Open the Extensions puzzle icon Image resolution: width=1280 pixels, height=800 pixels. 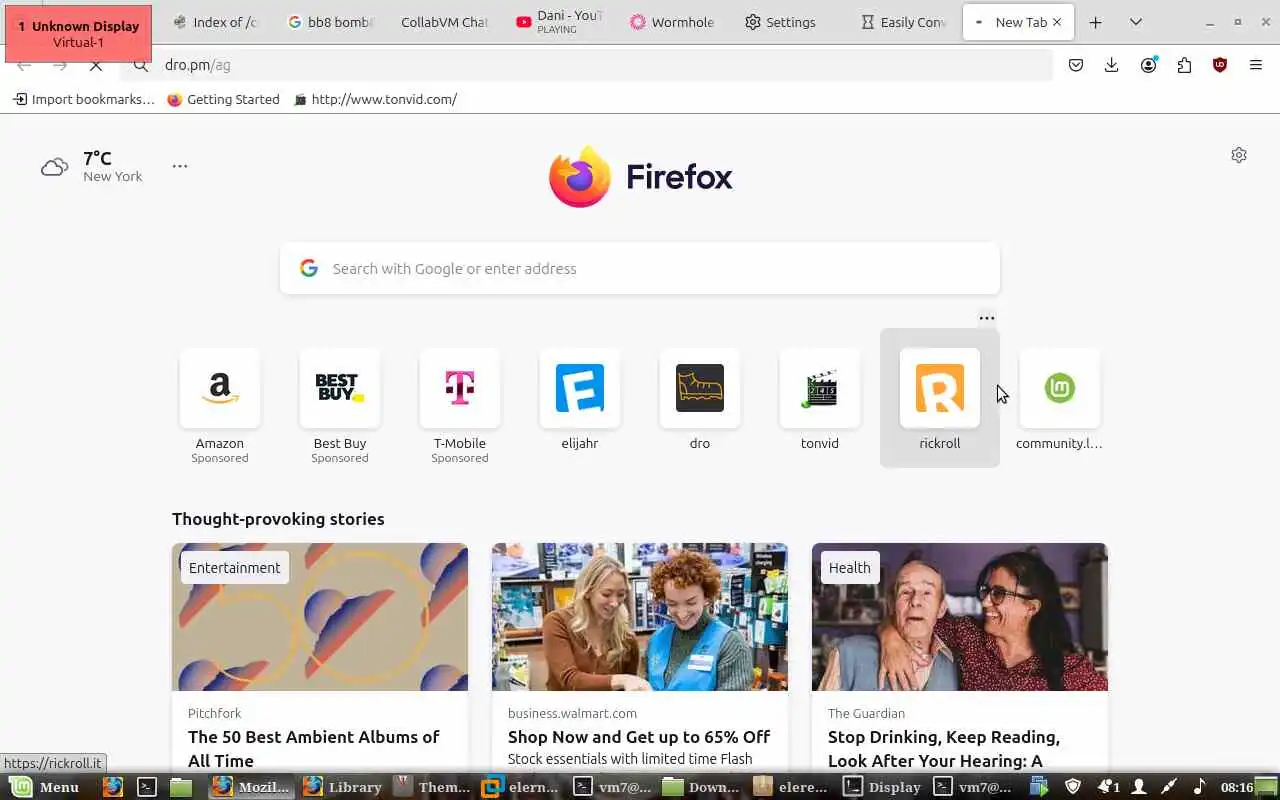point(1184,65)
